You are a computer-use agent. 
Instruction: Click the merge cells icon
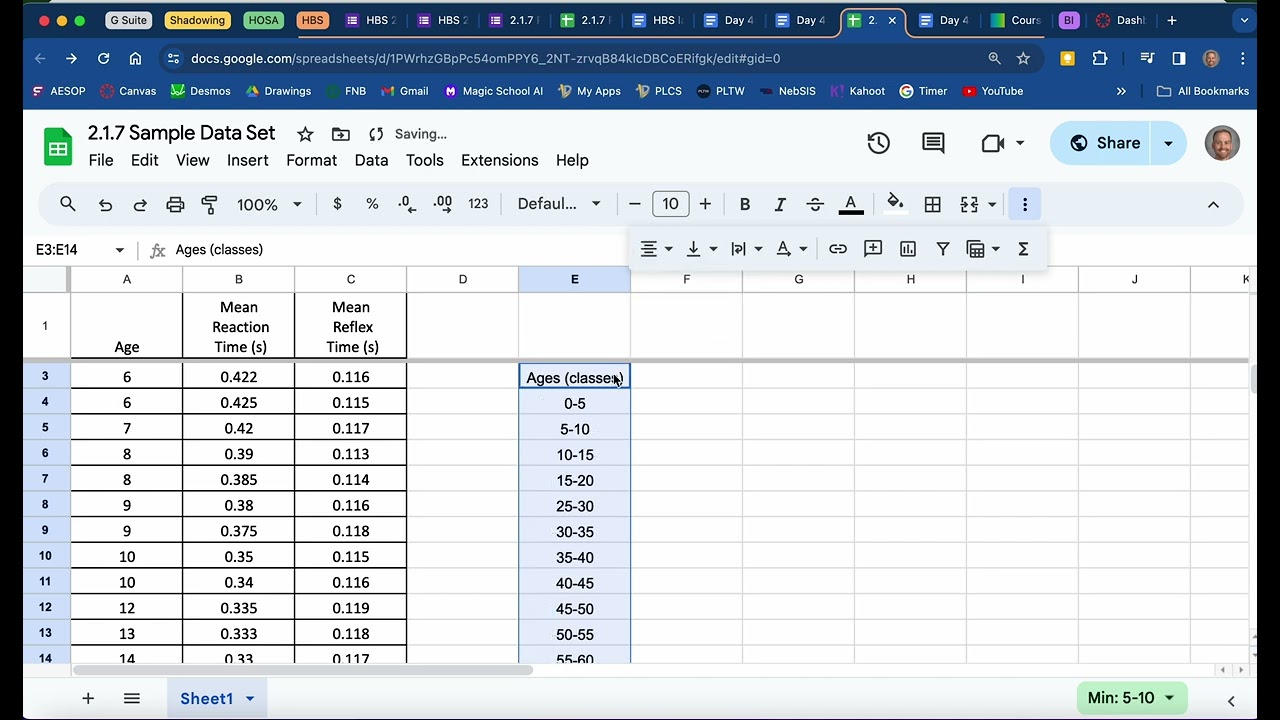969,204
